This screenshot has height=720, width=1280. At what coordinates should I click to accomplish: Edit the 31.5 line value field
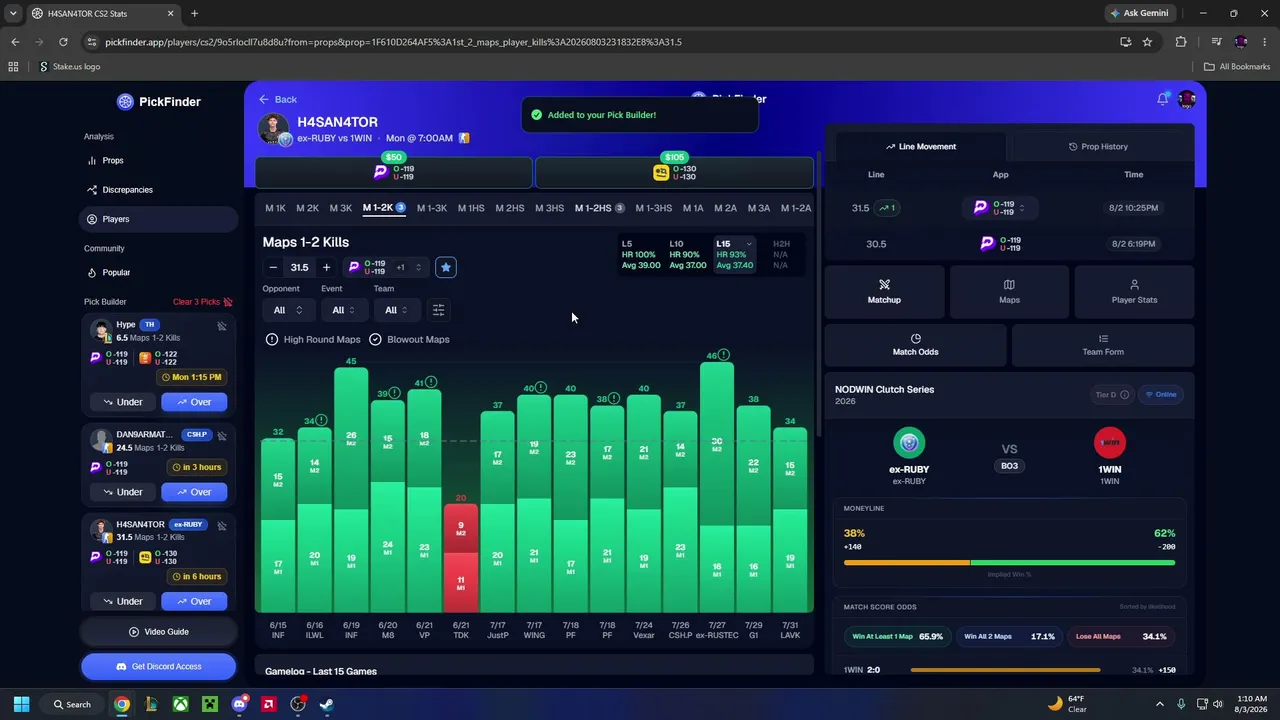click(x=300, y=267)
